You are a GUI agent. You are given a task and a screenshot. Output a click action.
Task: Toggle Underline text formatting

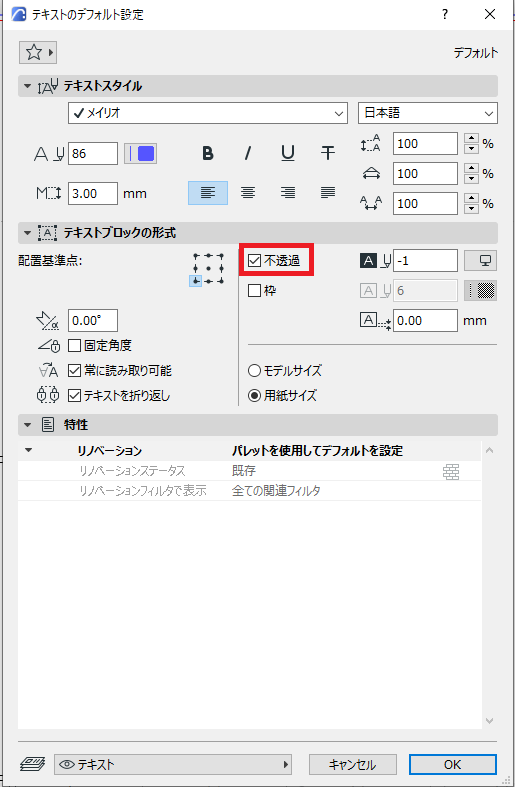[288, 153]
